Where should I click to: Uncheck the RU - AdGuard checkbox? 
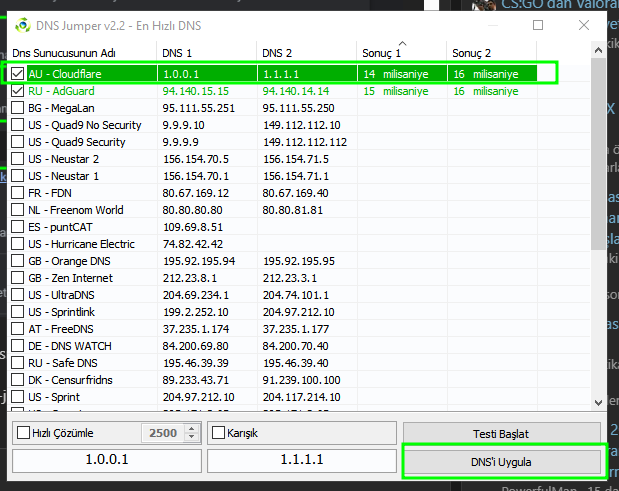coord(17,91)
